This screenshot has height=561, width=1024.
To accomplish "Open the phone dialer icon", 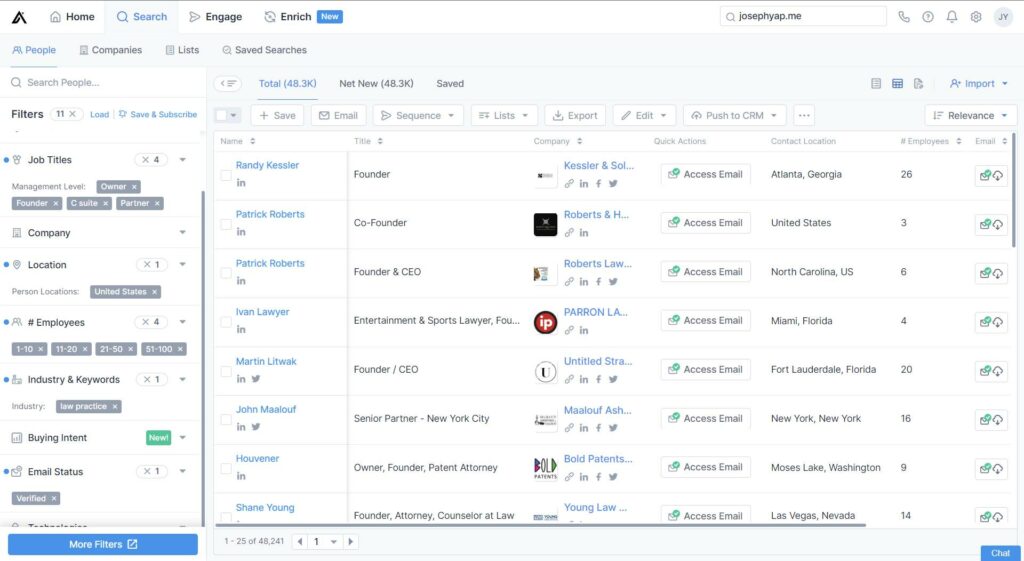I will (x=904, y=17).
